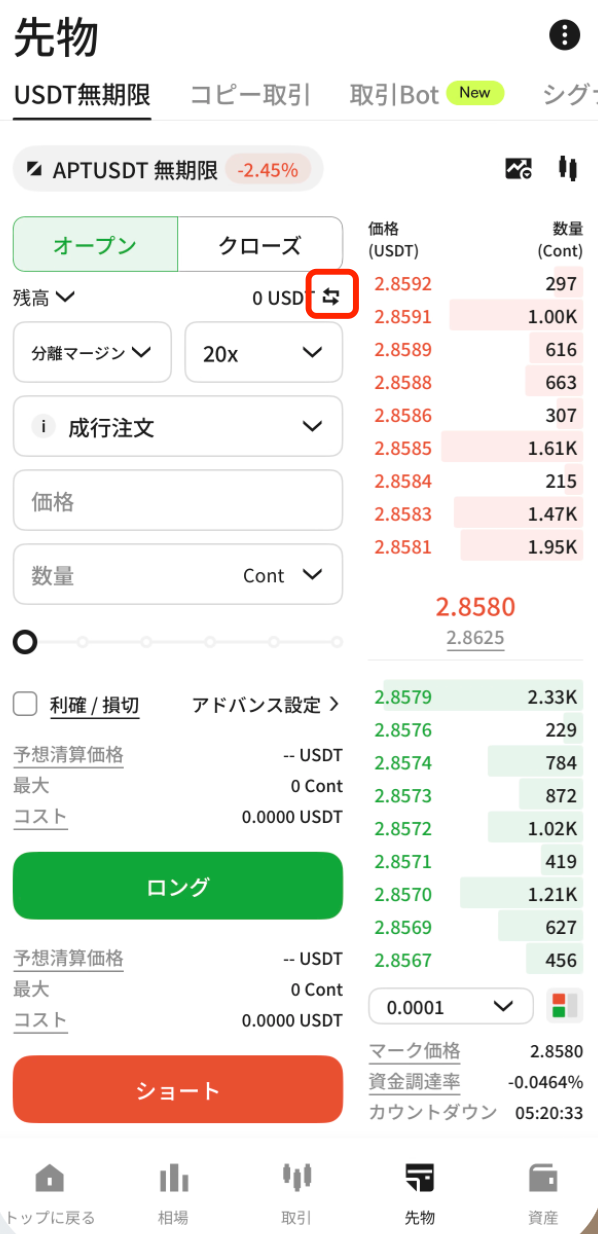Click the info icon beside 成行注文
598x1234 pixels.
[43, 427]
